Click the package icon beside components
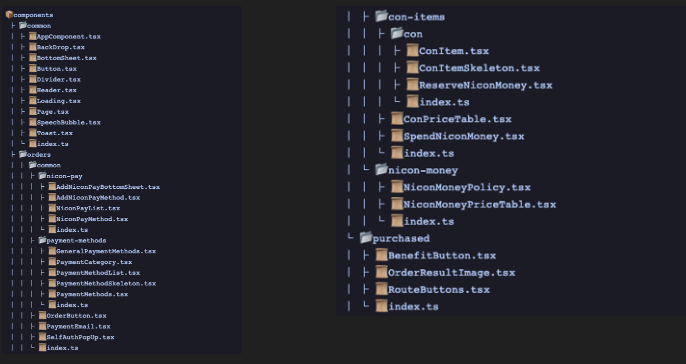 (x=9, y=15)
